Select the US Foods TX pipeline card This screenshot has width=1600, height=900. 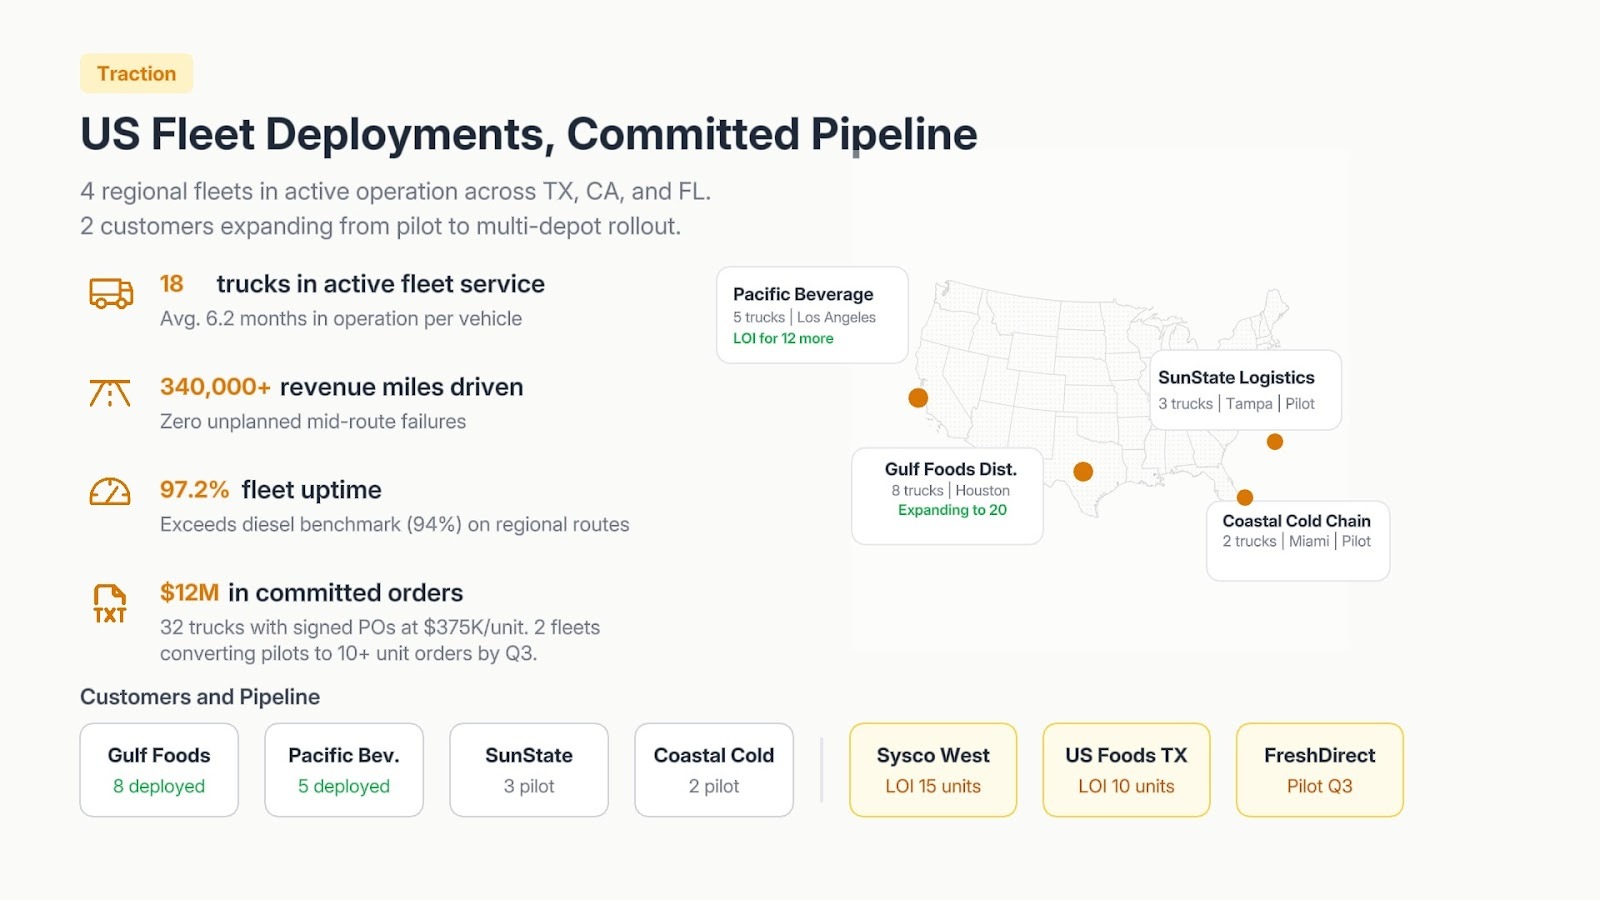pos(1126,770)
